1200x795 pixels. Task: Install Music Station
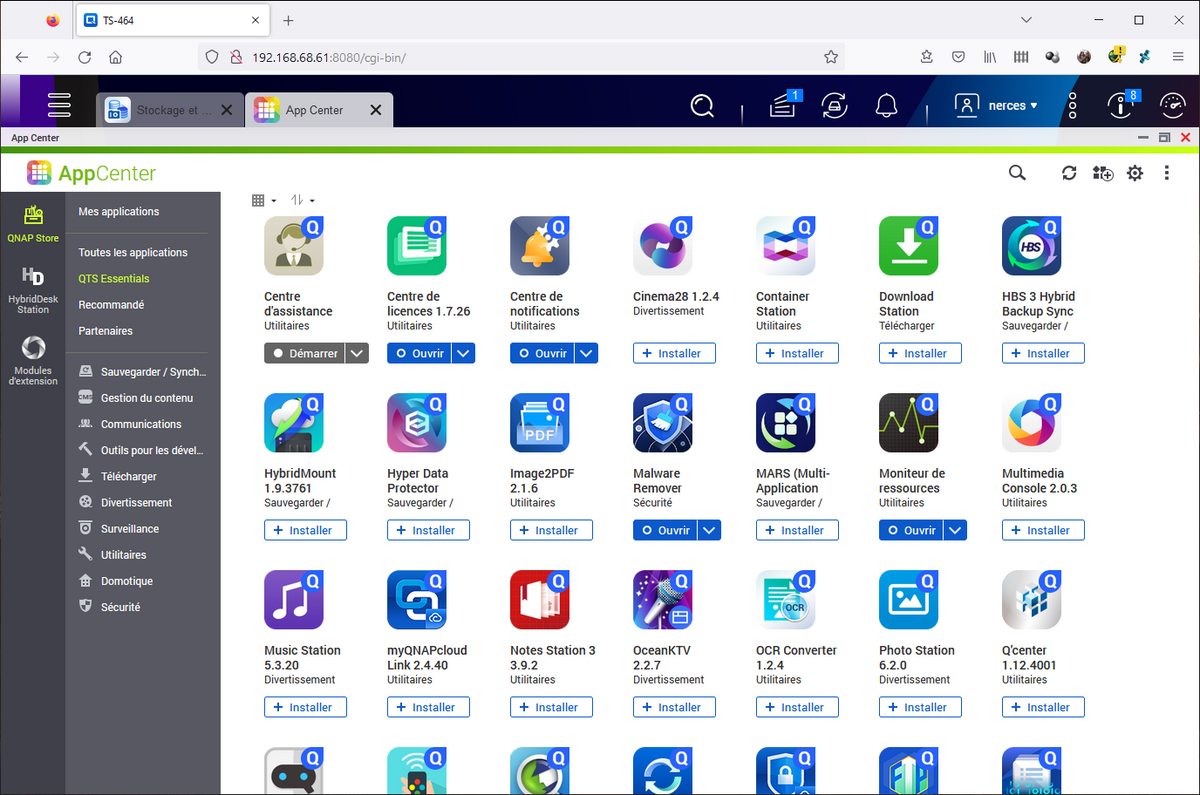(x=305, y=707)
